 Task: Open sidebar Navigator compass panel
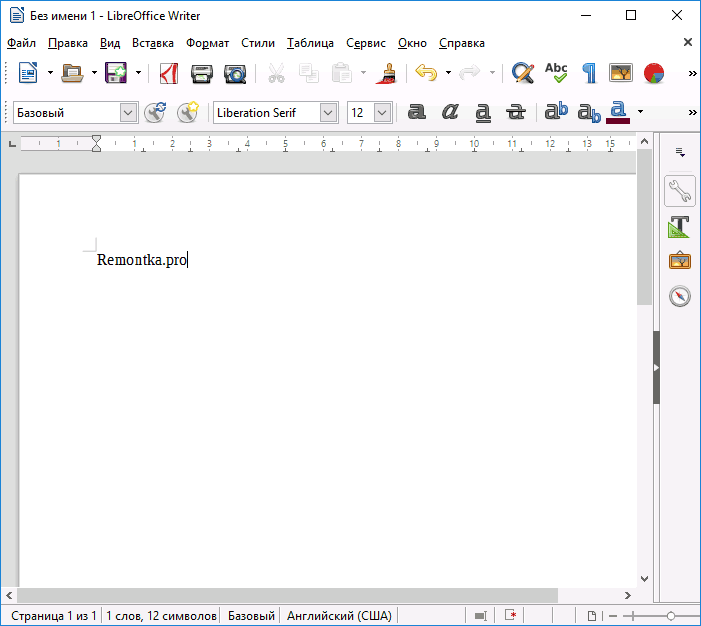(680, 296)
